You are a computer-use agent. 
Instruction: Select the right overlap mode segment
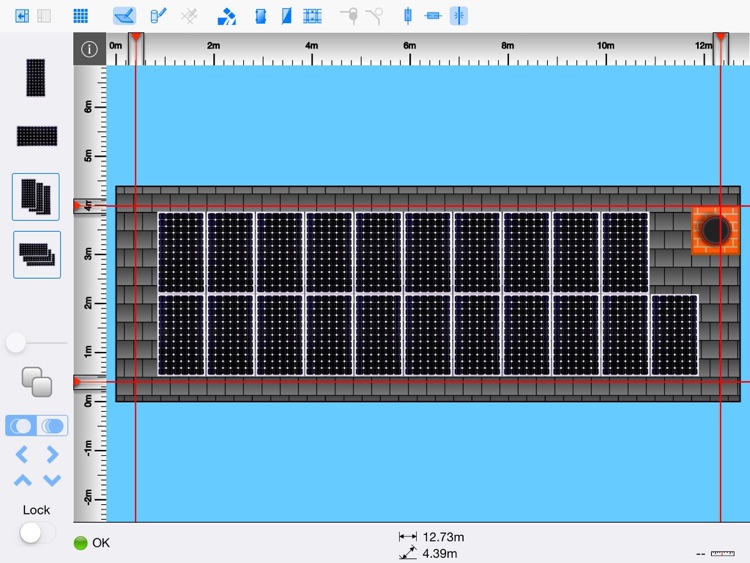click(x=52, y=426)
